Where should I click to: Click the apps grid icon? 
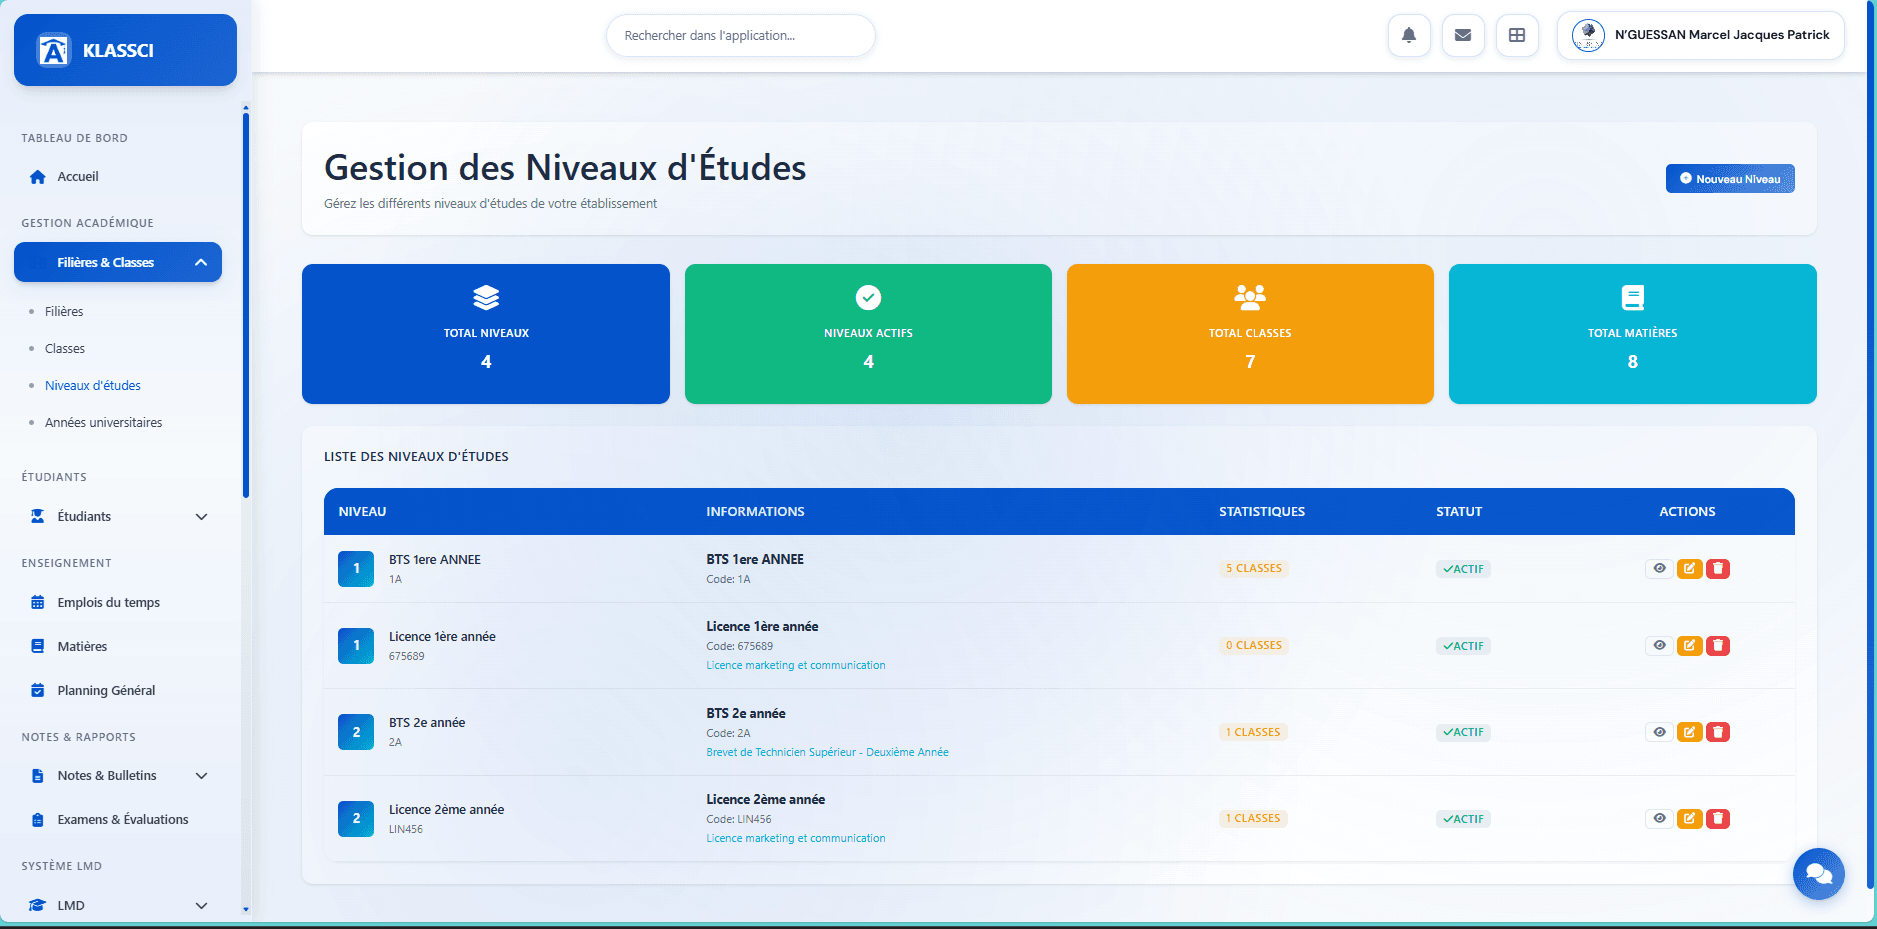[x=1517, y=35]
